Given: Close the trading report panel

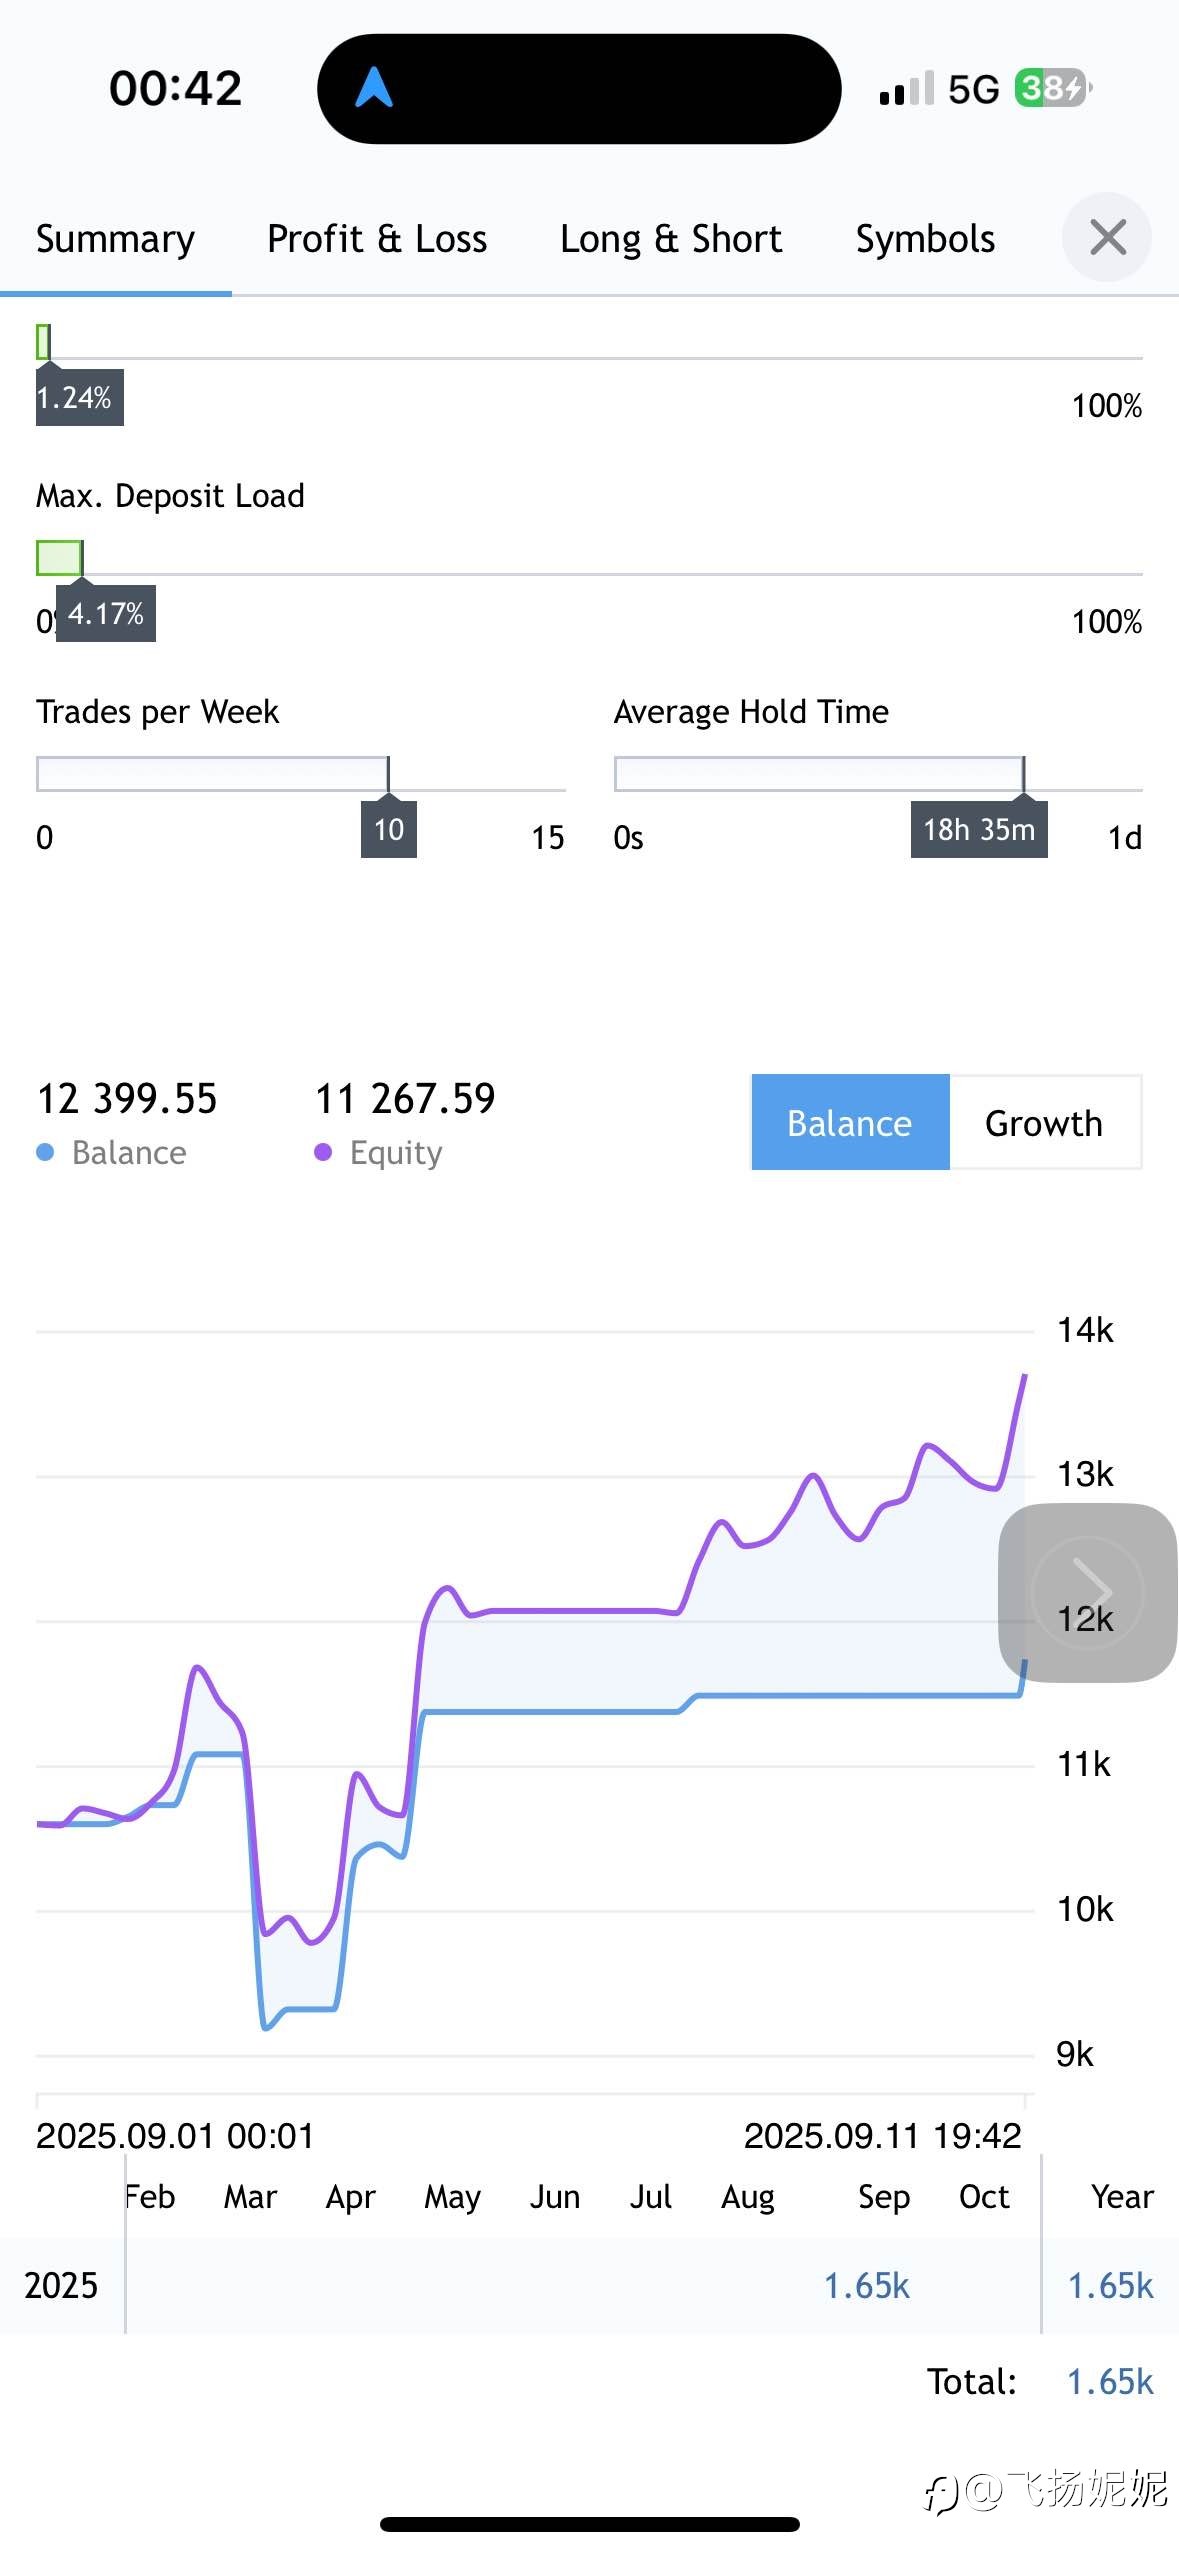Looking at the screenshot, I should [1107, 238].
